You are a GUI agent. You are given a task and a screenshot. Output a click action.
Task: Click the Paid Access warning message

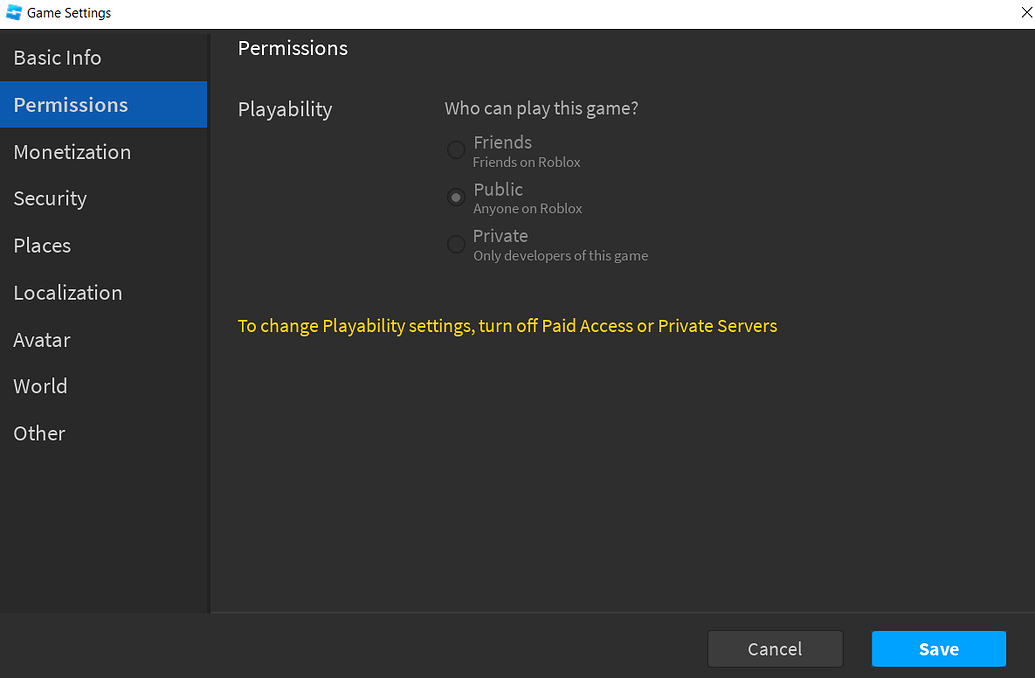[507, 325]
